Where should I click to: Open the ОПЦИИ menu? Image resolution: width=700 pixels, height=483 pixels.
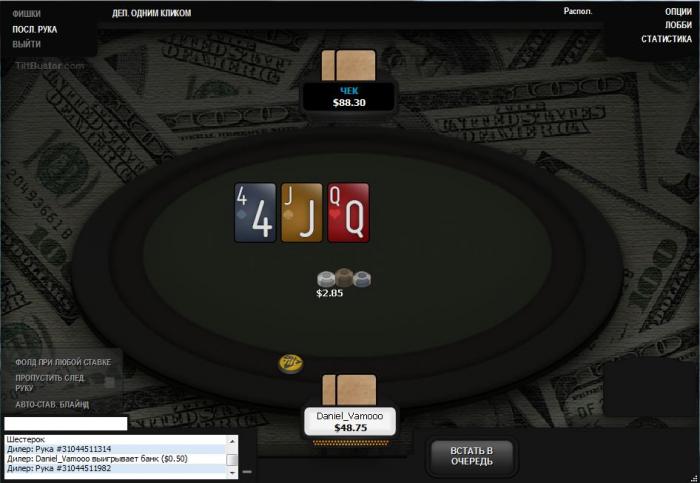(678, 12)
